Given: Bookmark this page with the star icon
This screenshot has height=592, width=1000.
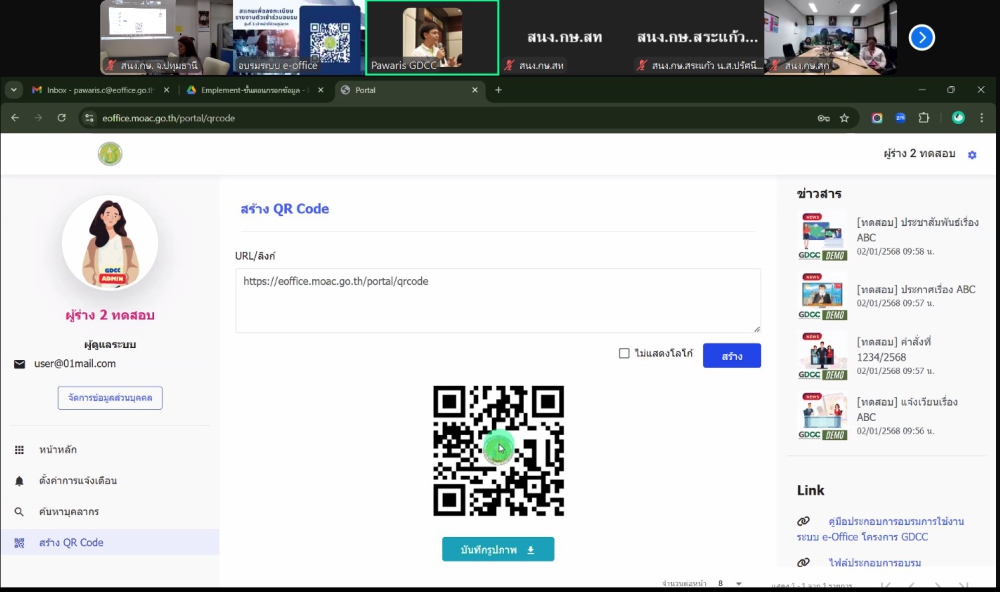Looking at the screenshot, I should point(844,118).
